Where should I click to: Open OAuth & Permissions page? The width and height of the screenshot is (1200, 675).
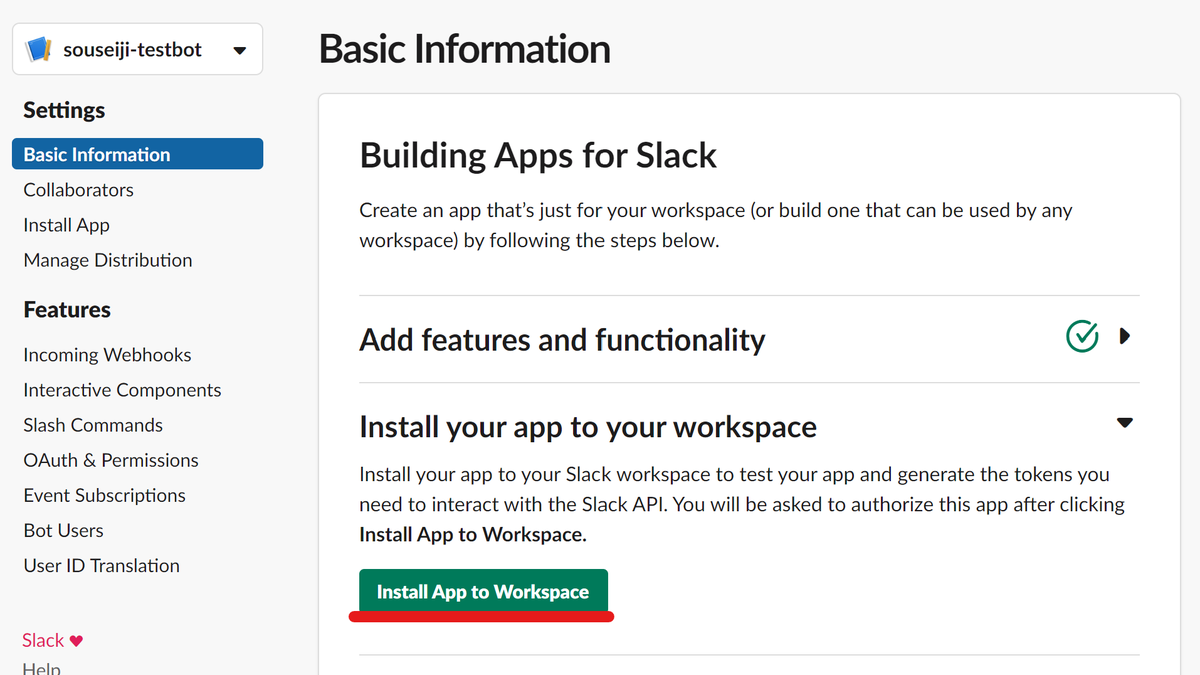[x=111, y=460]
